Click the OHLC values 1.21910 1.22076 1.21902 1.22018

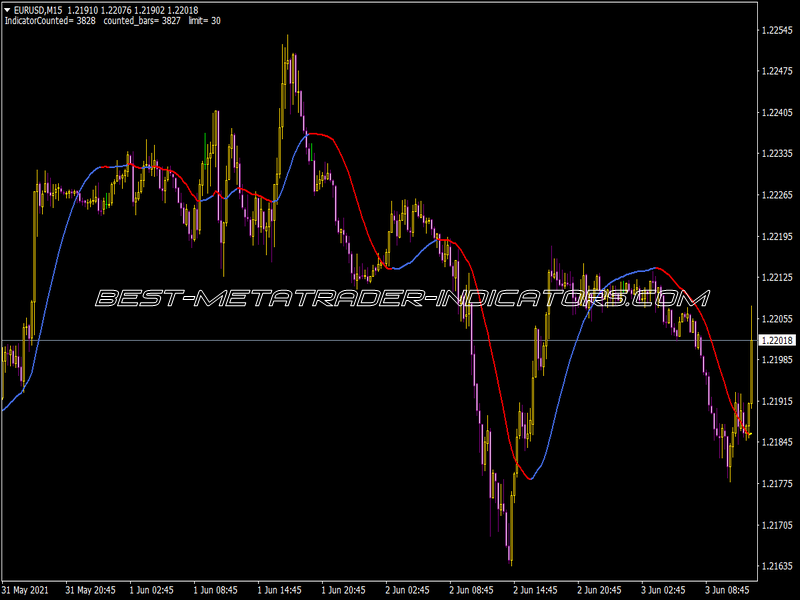133,10
